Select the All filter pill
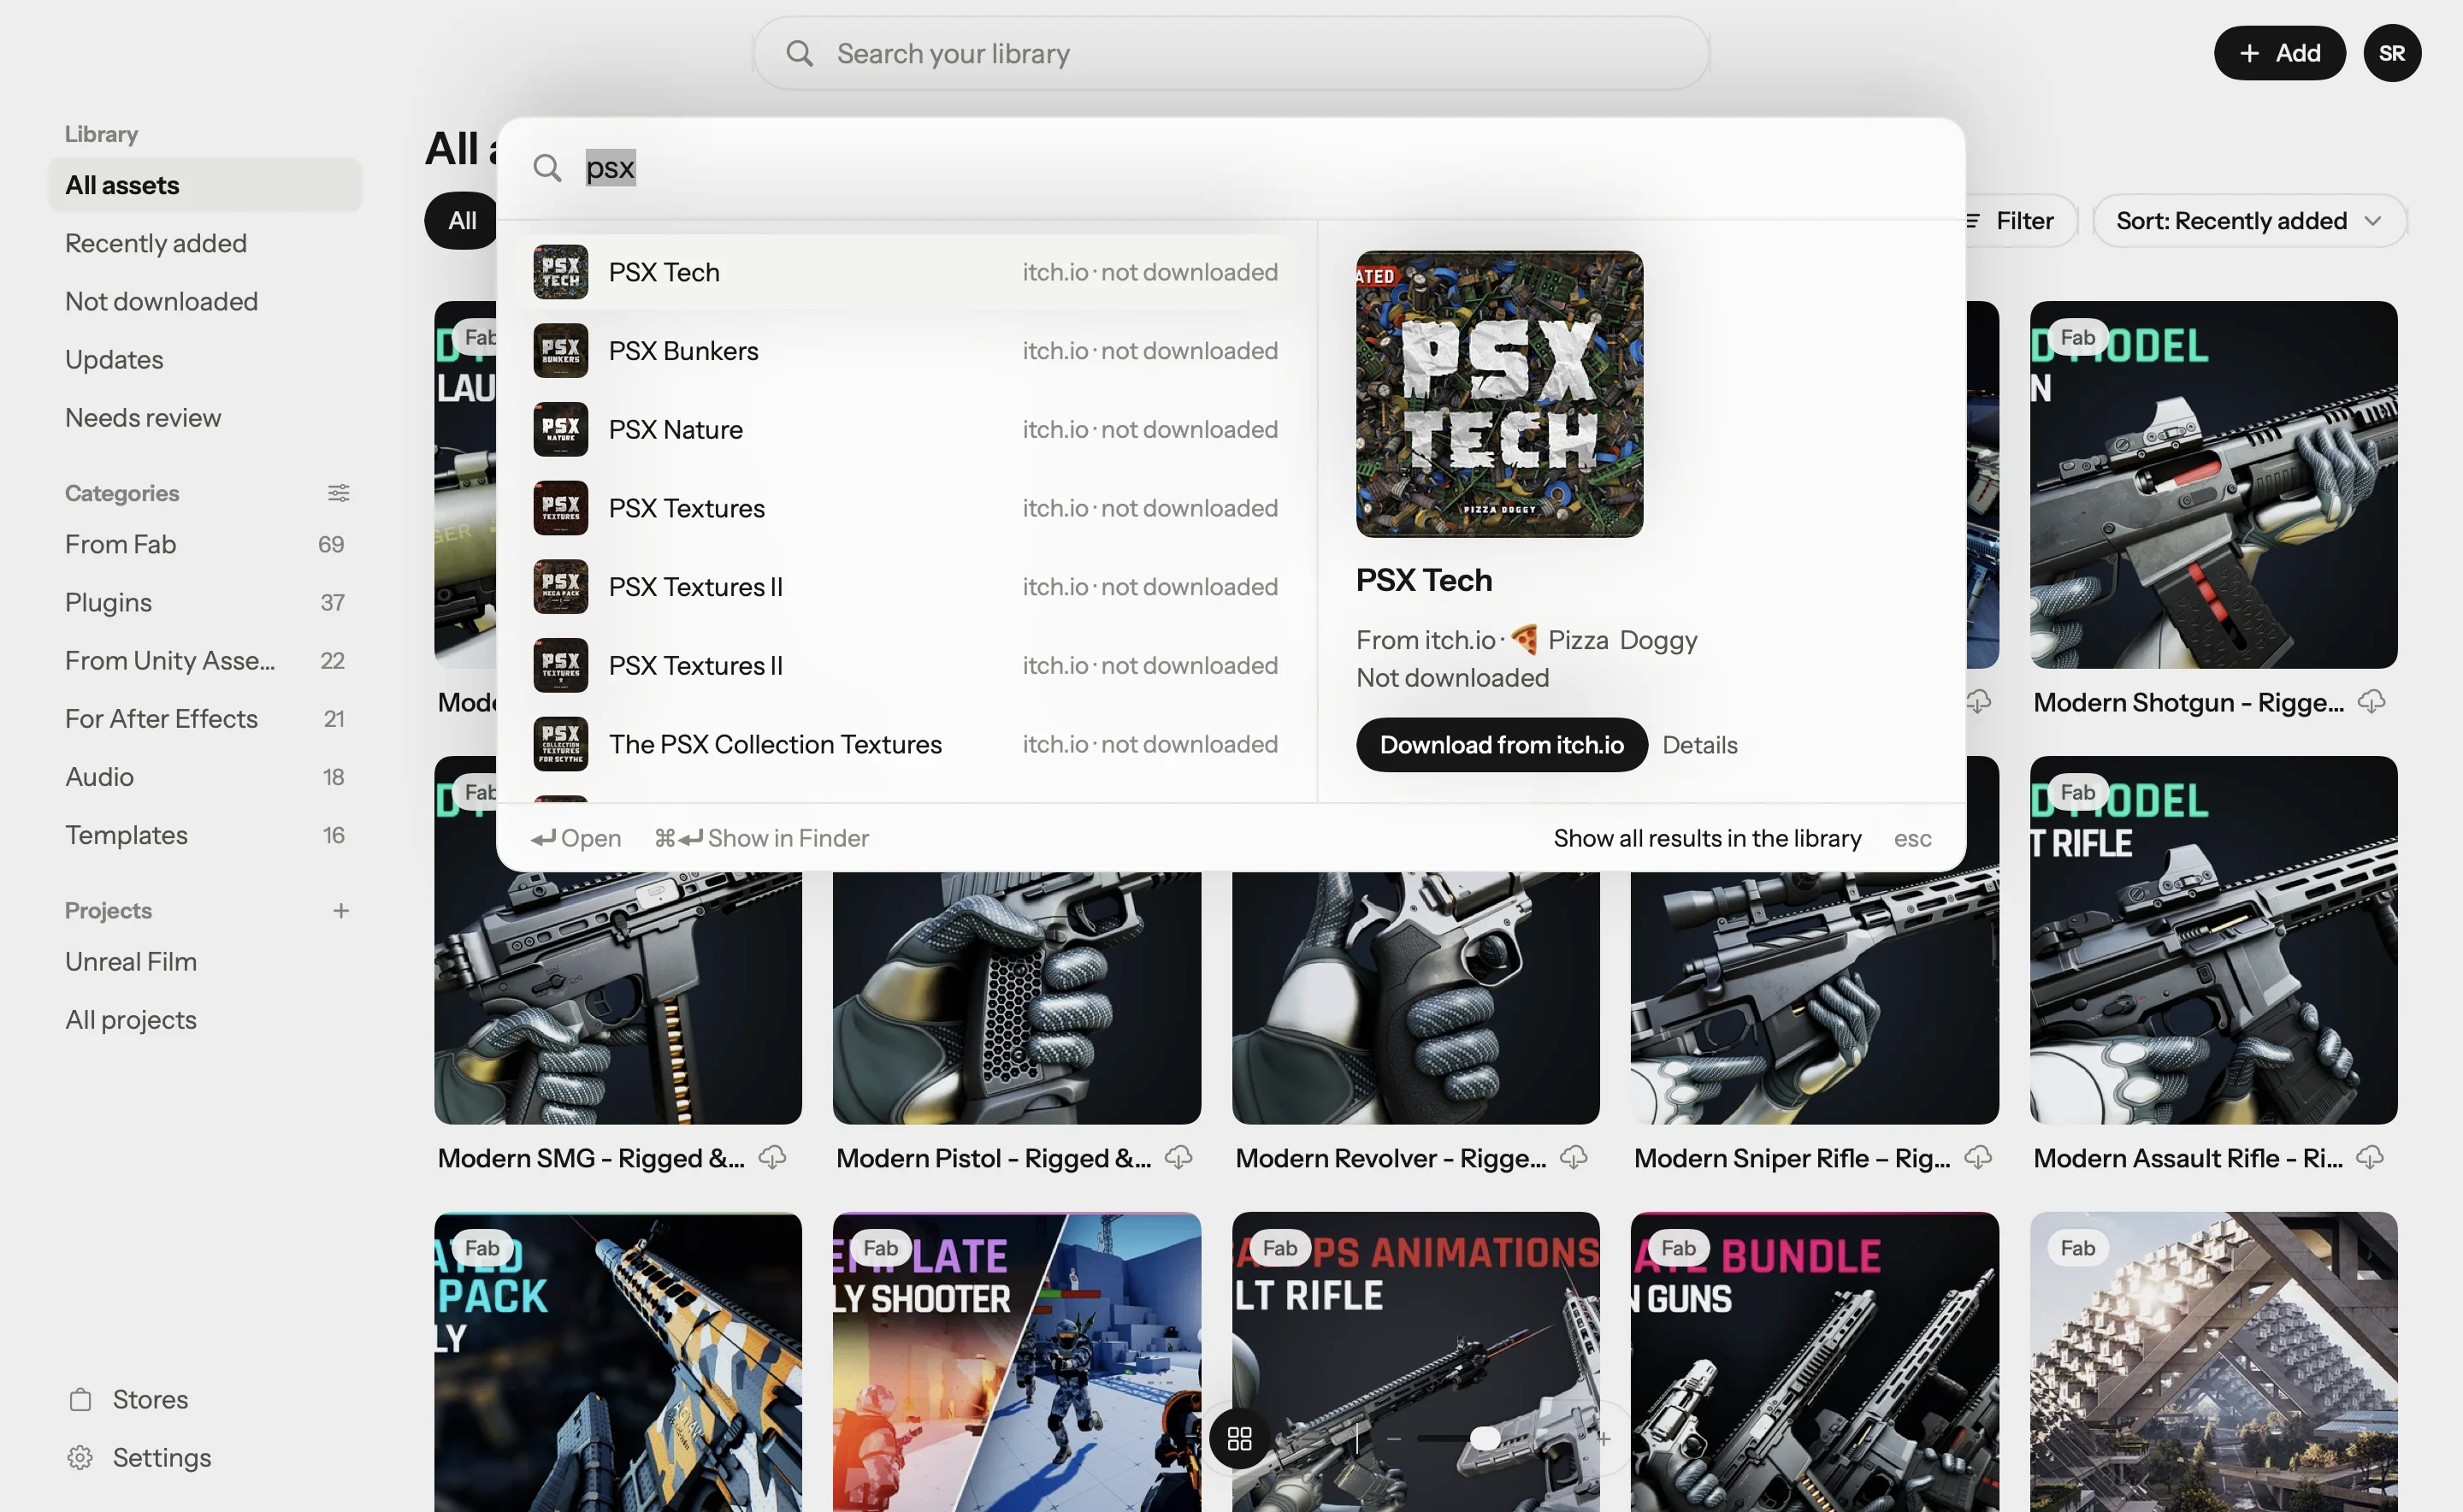 point(461,221)
